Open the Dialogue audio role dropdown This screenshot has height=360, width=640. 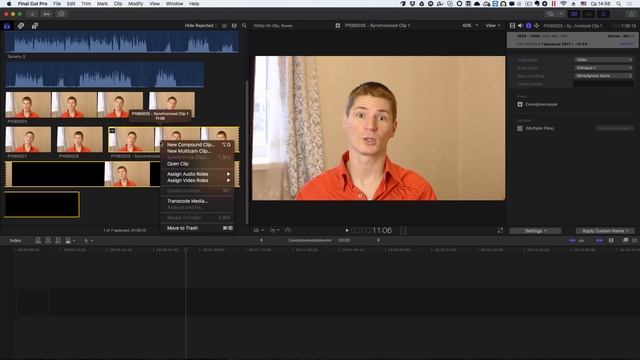tap(604, 68)
